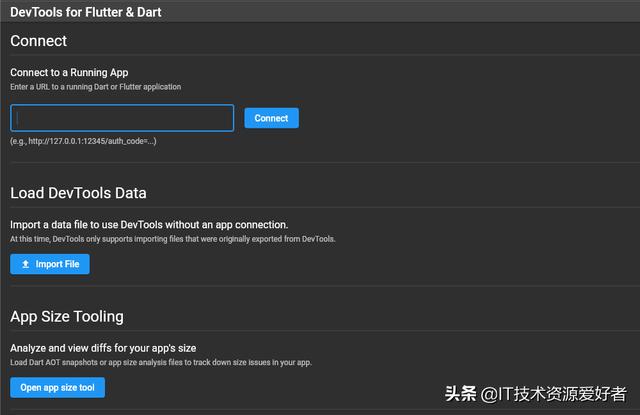Click the divider above Load DevTools Data

(320, 163)
